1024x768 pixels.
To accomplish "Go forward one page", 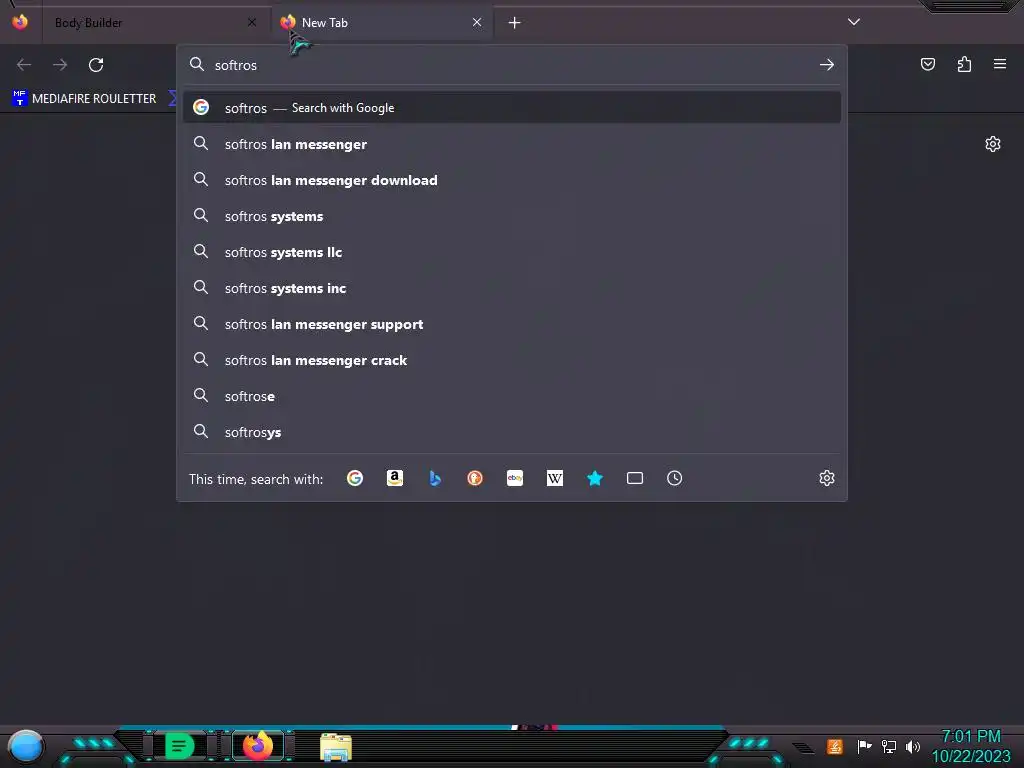I will click(x=60, y=65).
